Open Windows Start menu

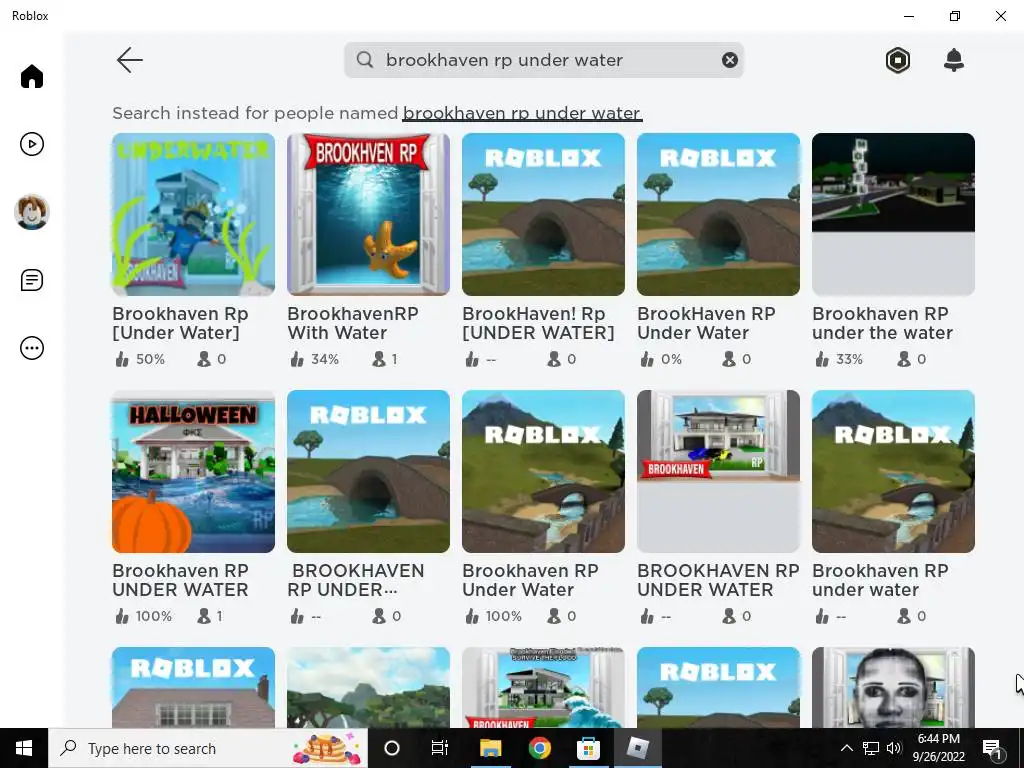point(24,748)
